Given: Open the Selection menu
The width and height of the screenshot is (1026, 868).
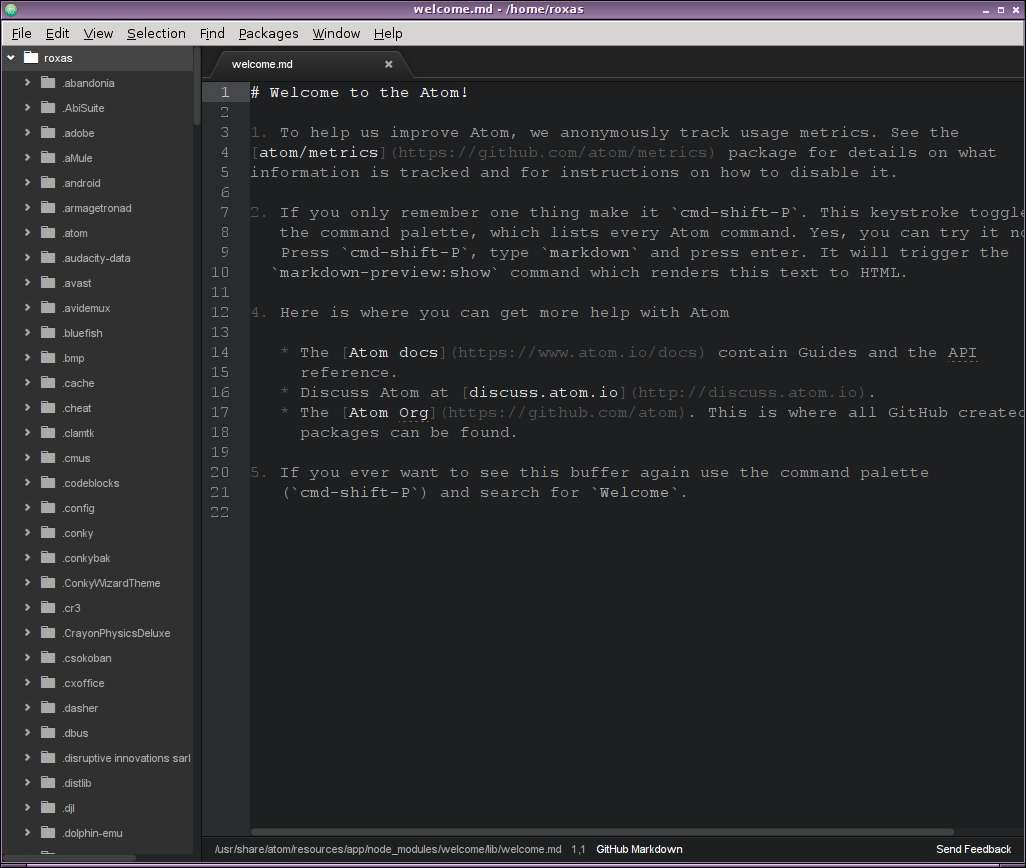Looking at the screenshot, I should pos(156,33).
